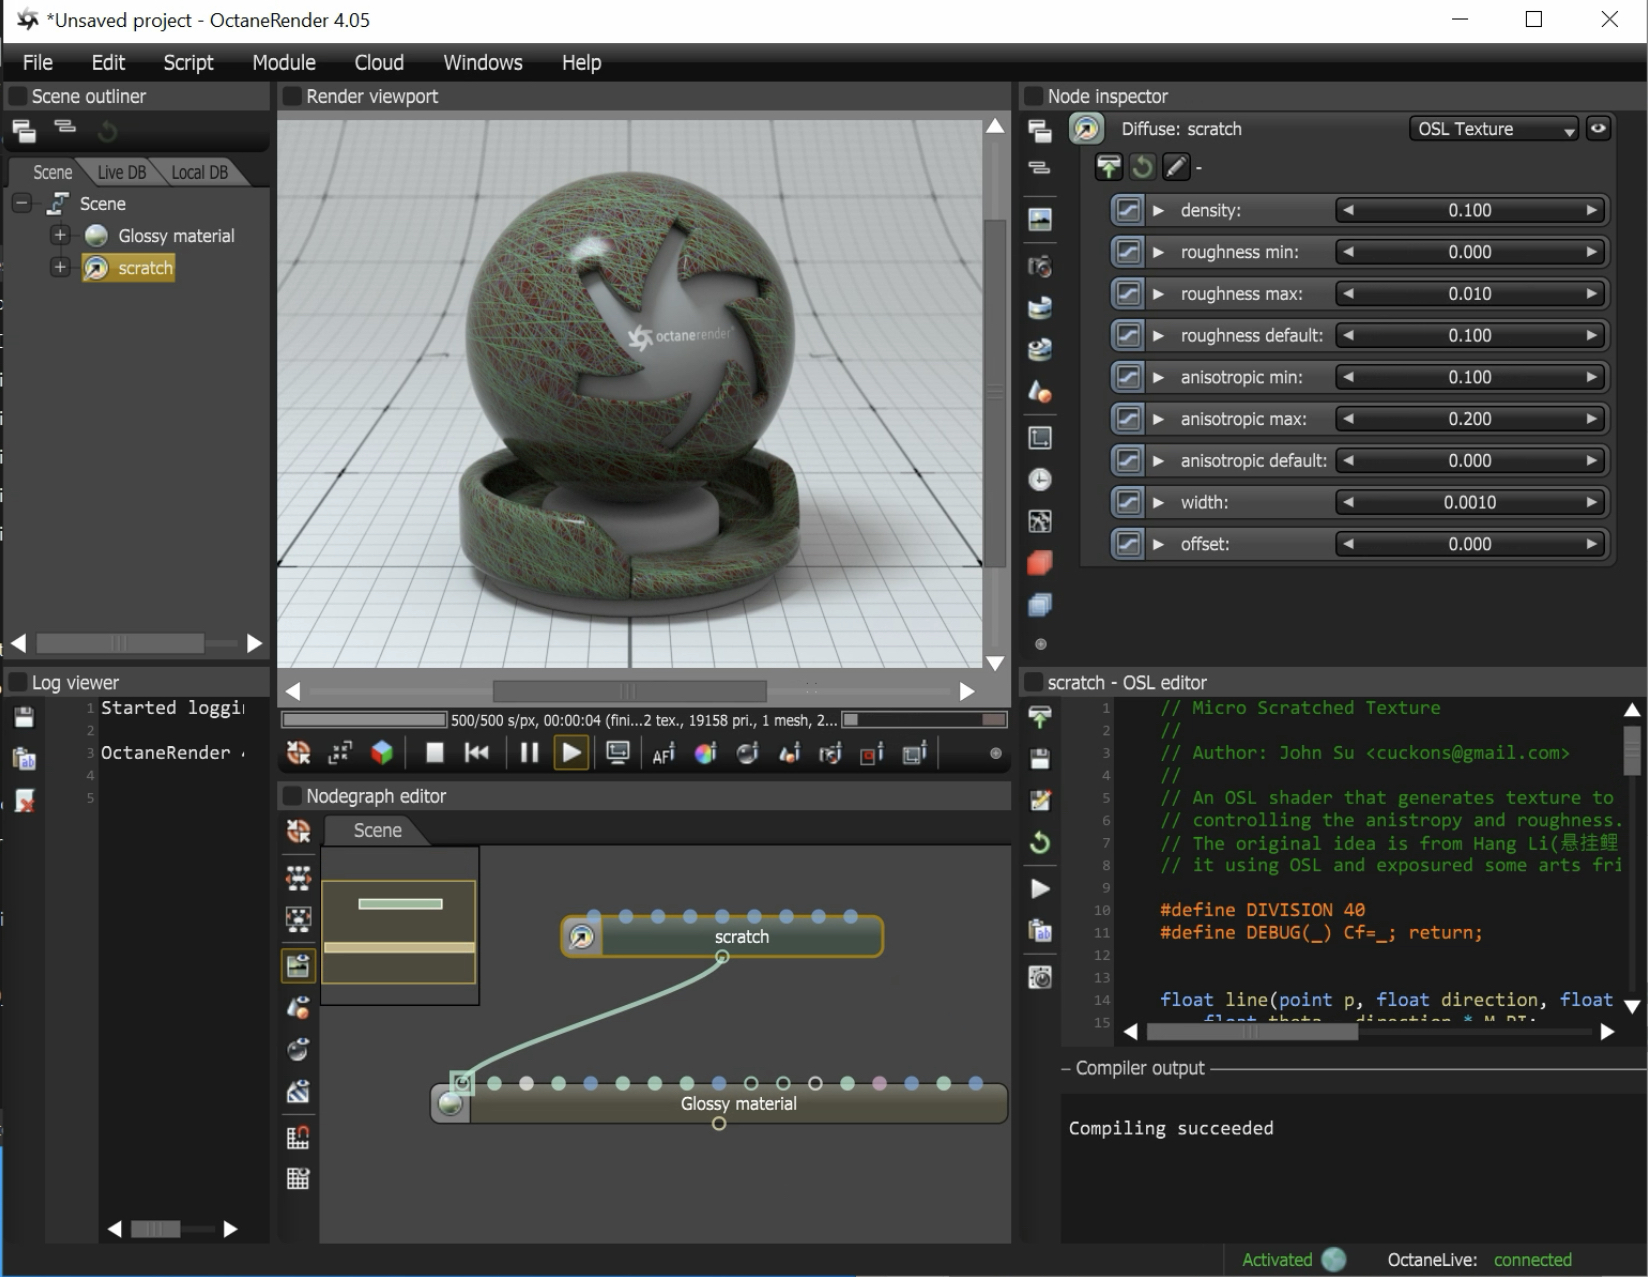1648x1277 pixels.
Task: Toggle the eye icon beside OSL Texture
Action: (1598, 128)
